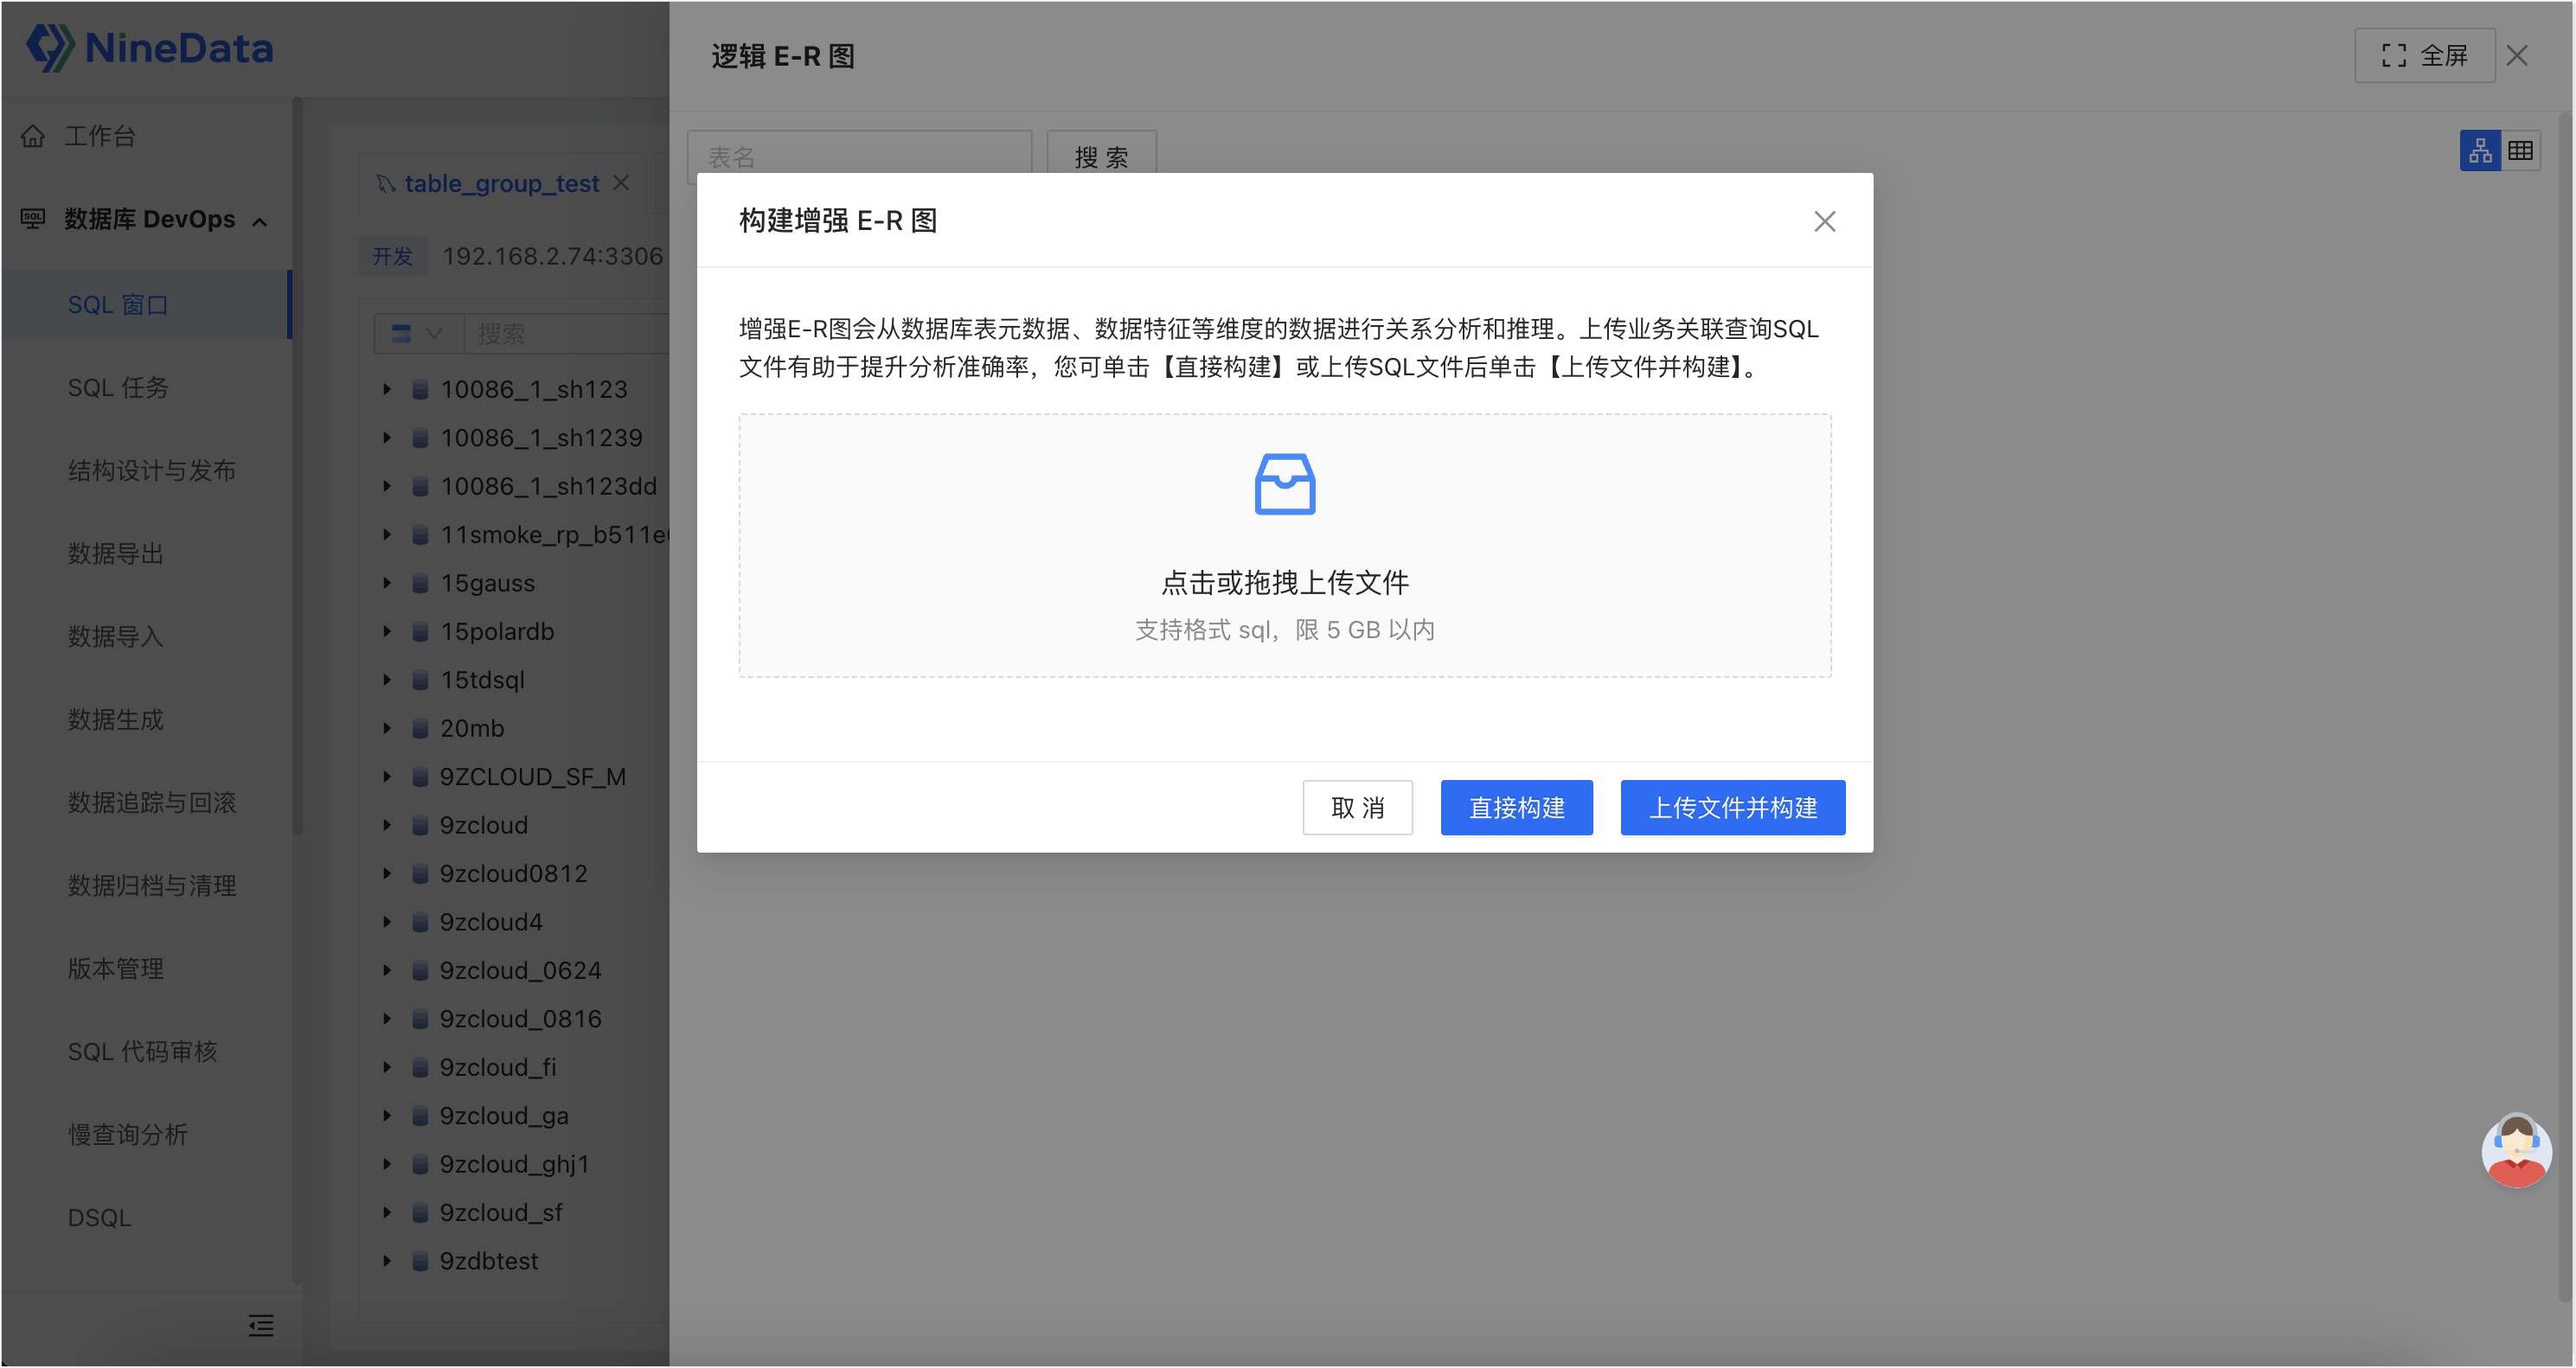Click the database icon of 15polardb

[421, 631]
